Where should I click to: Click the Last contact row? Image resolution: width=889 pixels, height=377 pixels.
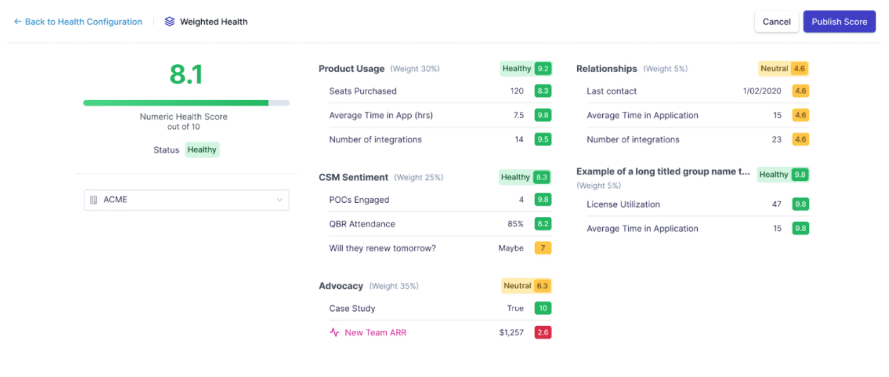click(698, 91)
